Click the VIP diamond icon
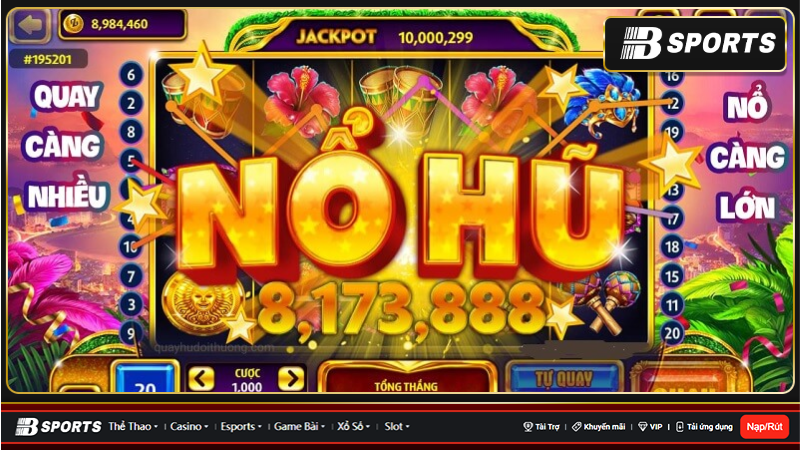 tap(643, 427)
